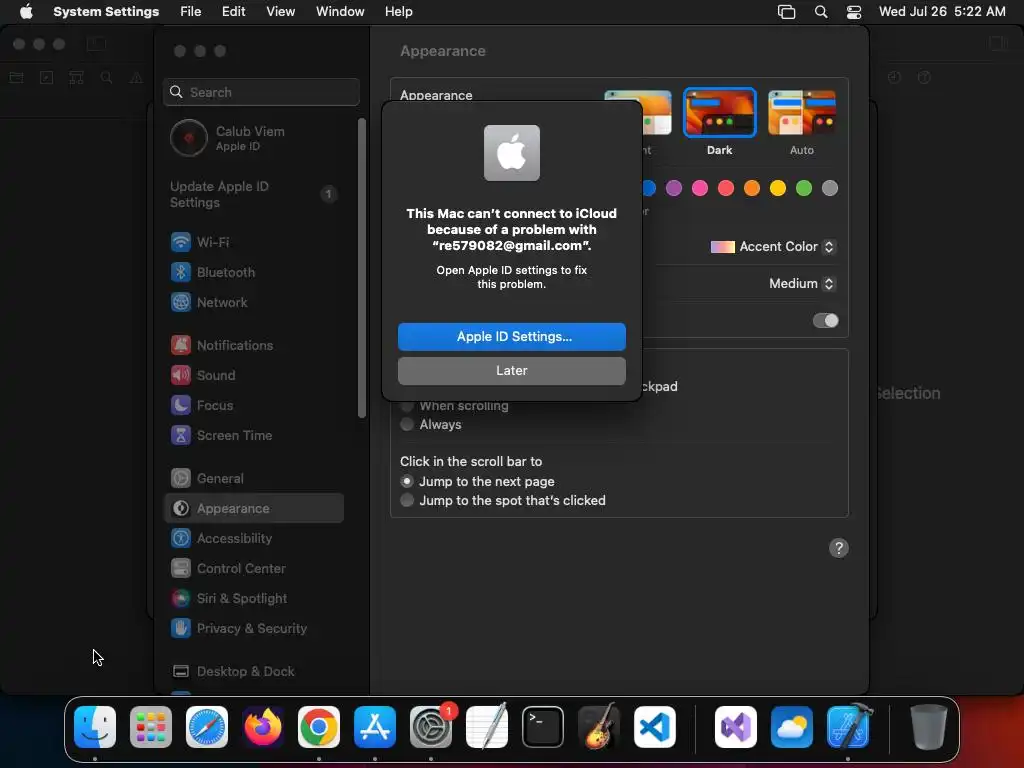This screenshot has height=768, width=1024.
Task: Open Privacy & Security settings
Action: (x=238, y=628)
